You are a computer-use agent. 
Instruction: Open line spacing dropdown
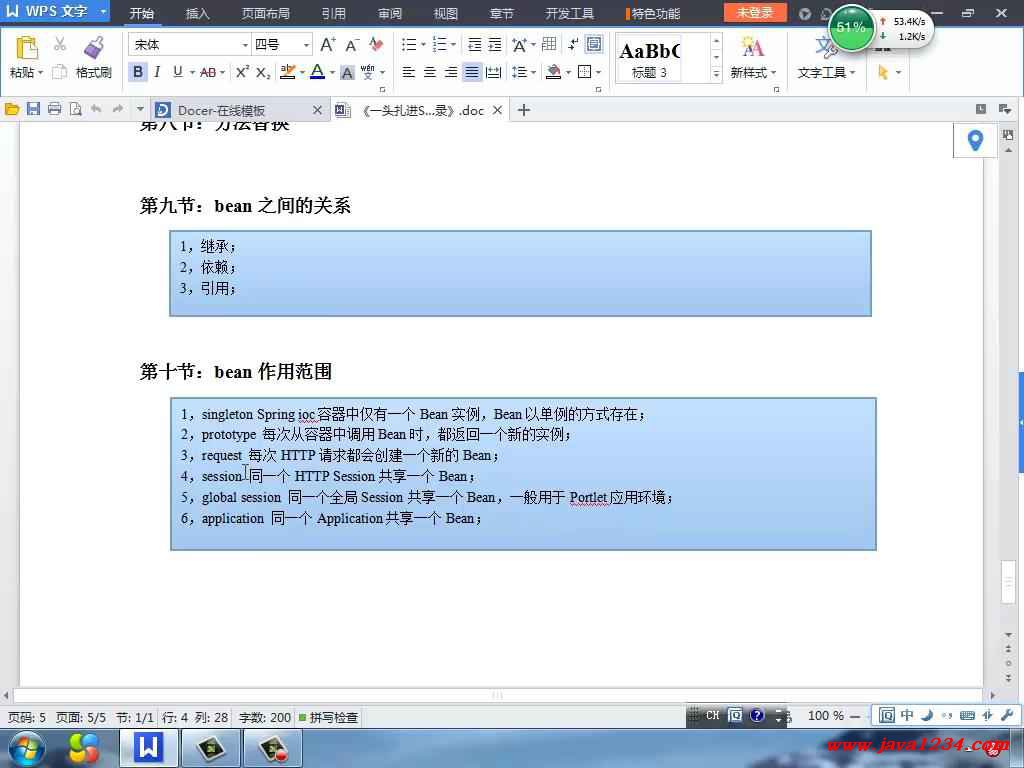(x=534, y=72)
